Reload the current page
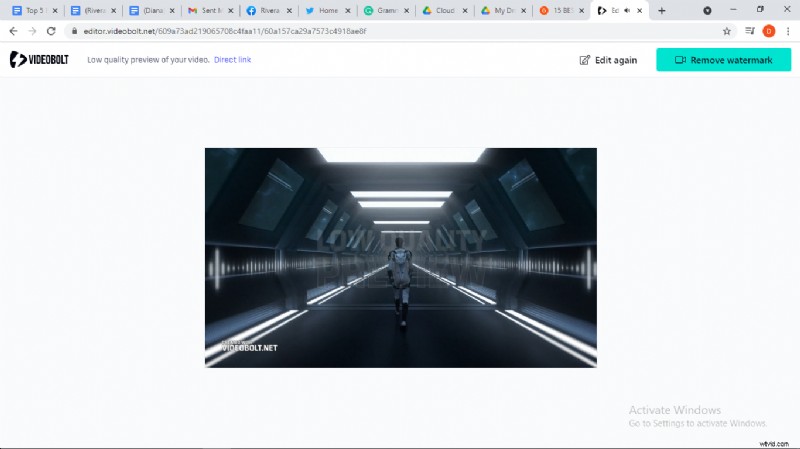The image size is (800, 449). [51, 31]
